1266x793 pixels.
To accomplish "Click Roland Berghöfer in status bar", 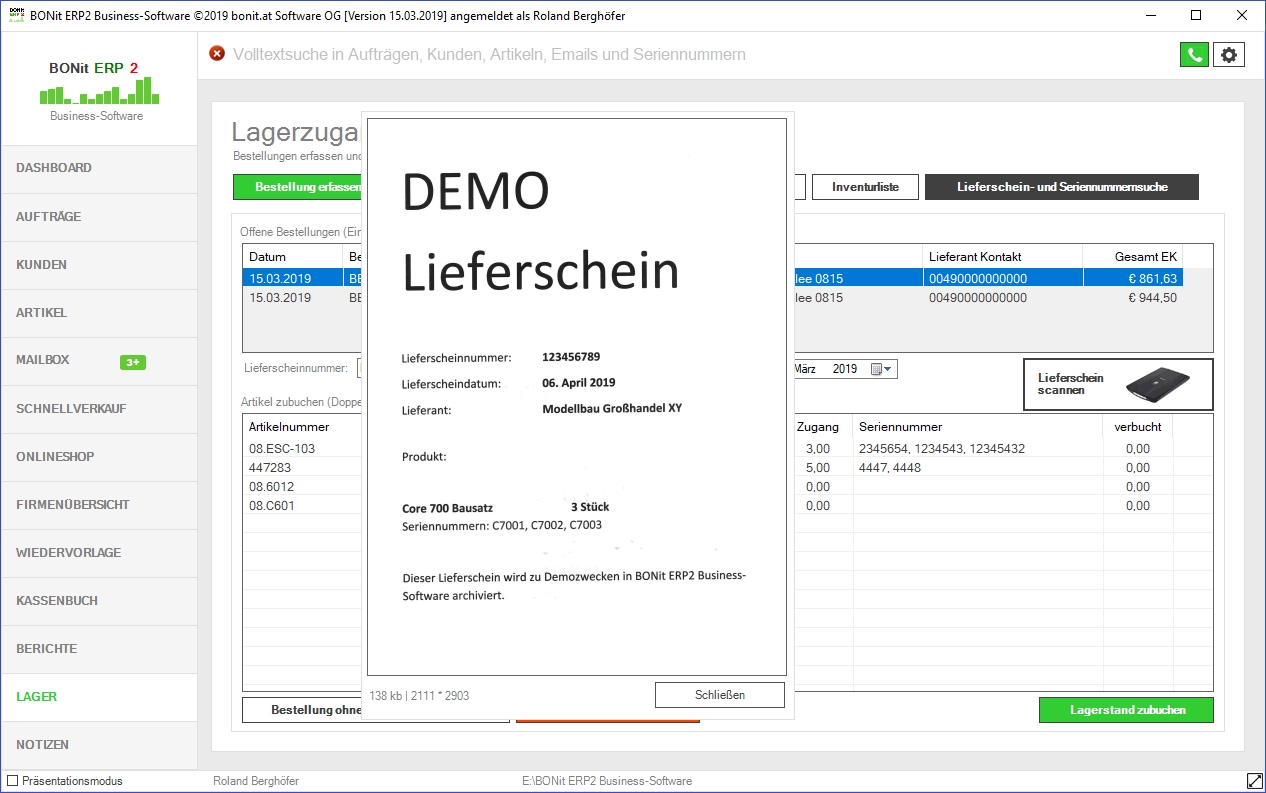I will [256, 781].
